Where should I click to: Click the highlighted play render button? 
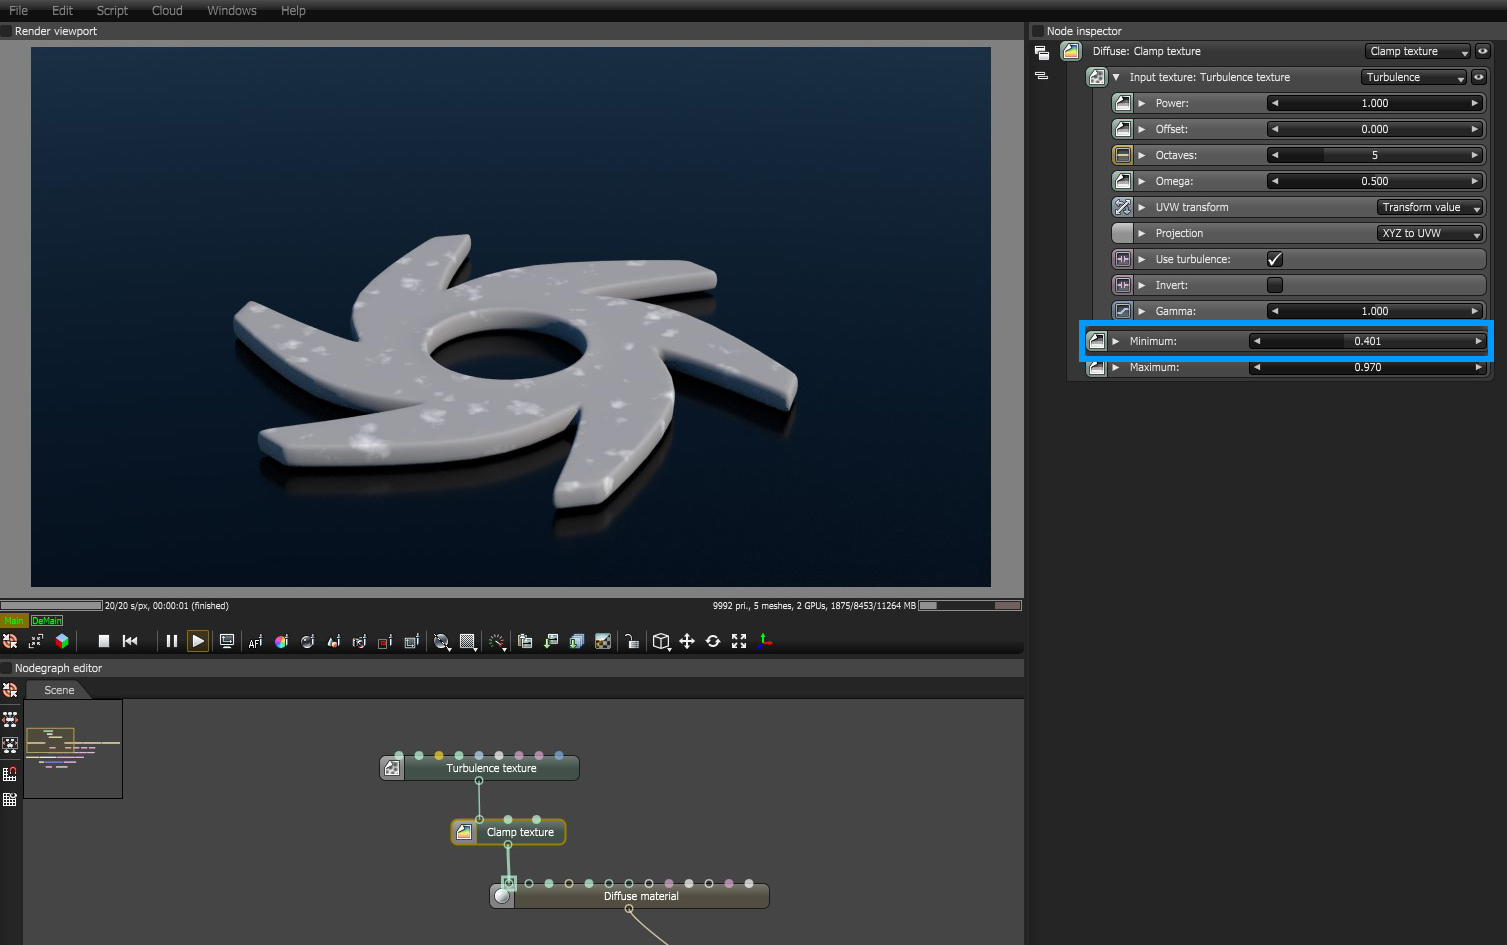pyautogui.click(x=198, y=641)
